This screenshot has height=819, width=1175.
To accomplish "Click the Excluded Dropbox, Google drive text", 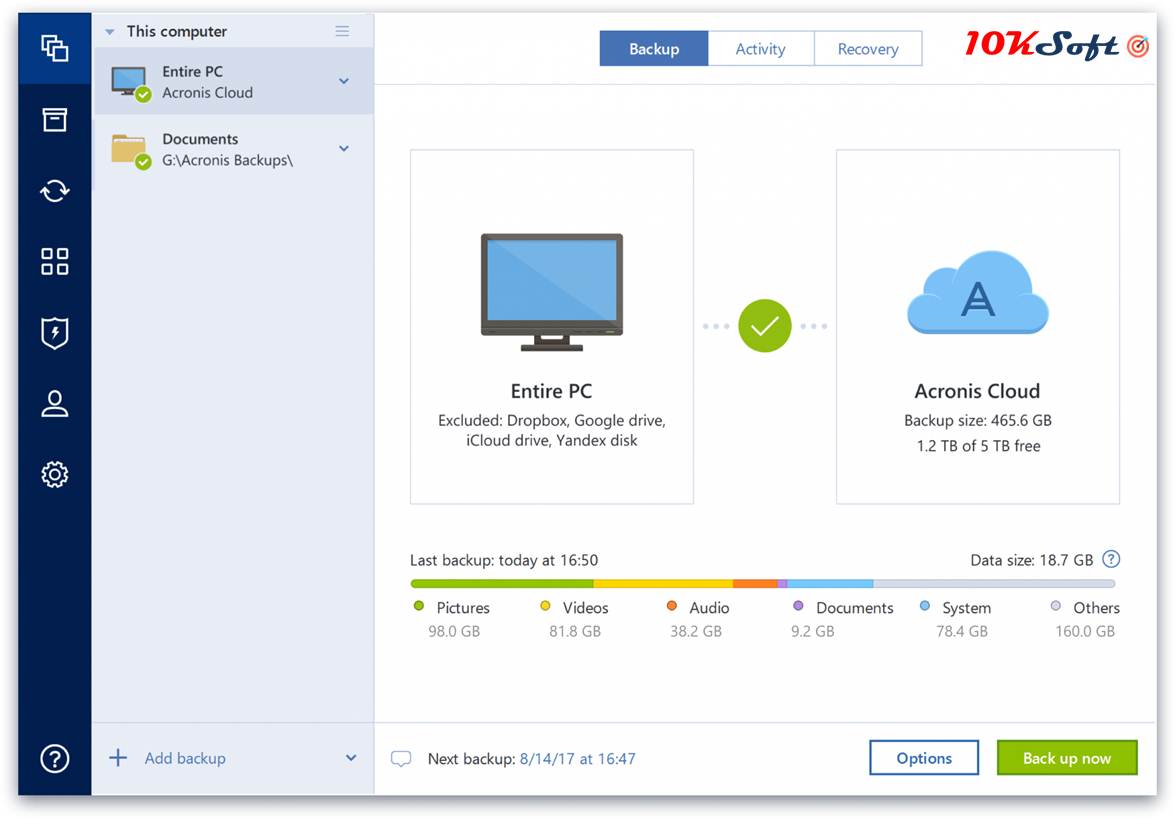I will 552,431.
